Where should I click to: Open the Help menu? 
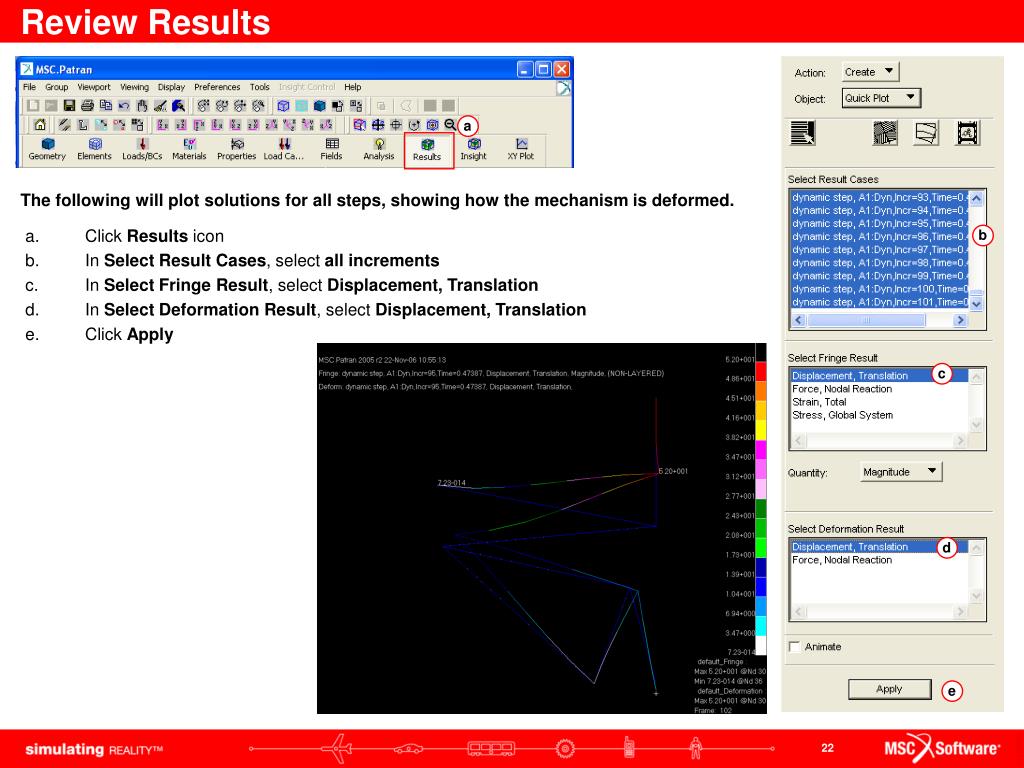click(353, 87)
